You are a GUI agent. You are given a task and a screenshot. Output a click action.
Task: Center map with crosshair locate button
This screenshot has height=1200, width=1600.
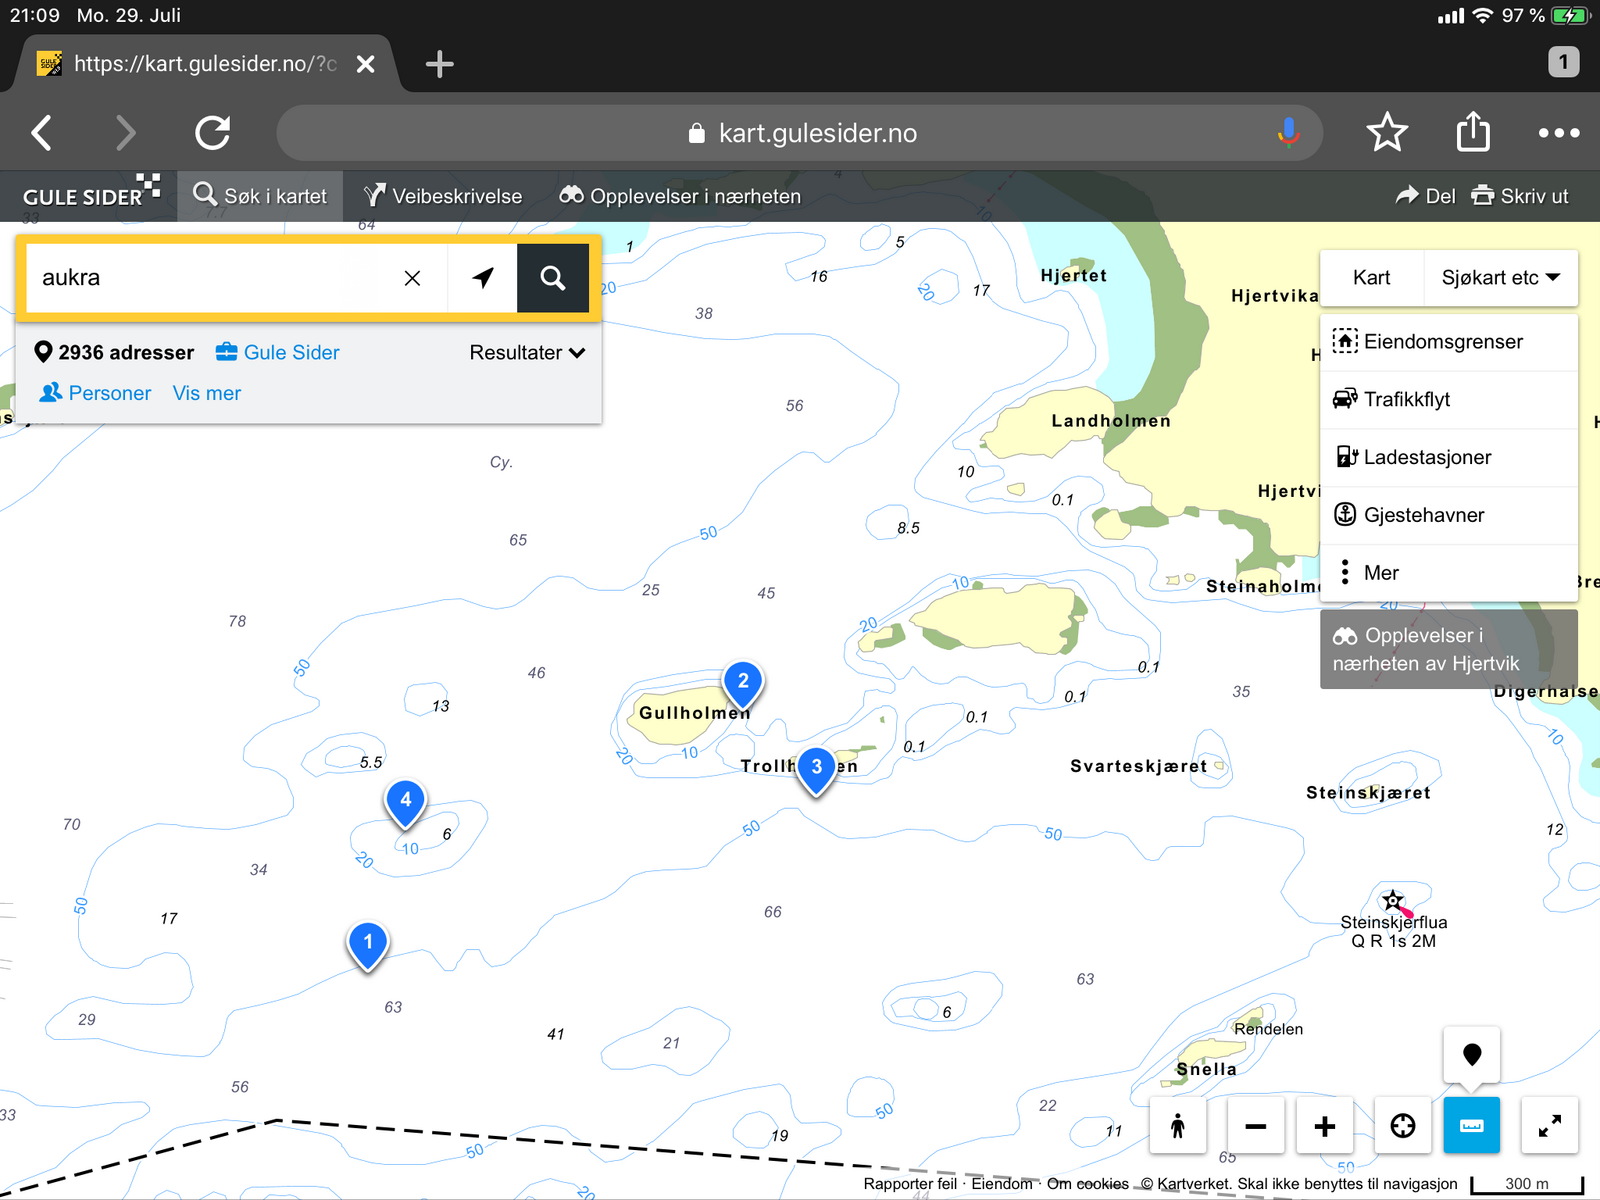(1403, 1126)
